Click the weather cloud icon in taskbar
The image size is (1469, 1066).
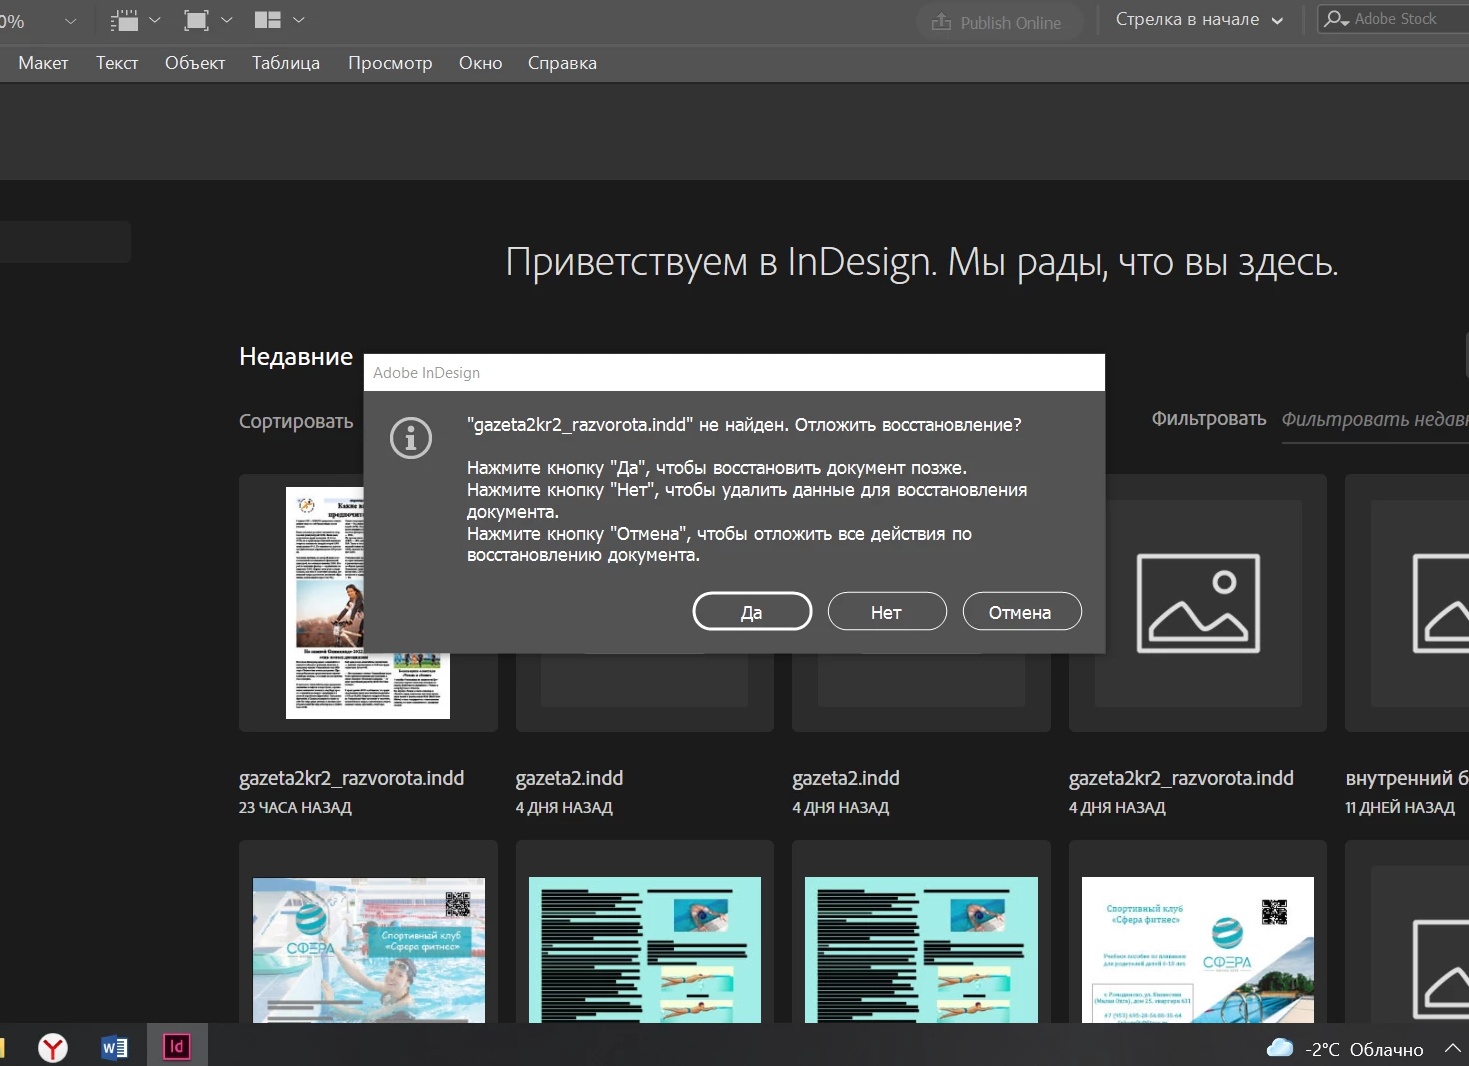pos(1280,1048)
